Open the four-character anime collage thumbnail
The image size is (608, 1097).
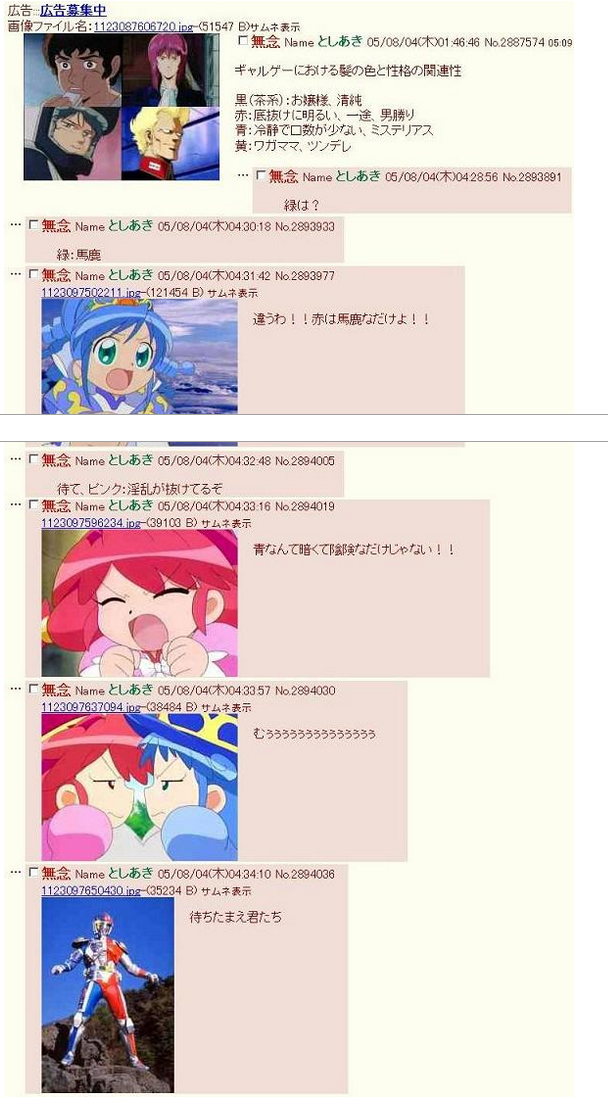122,107
